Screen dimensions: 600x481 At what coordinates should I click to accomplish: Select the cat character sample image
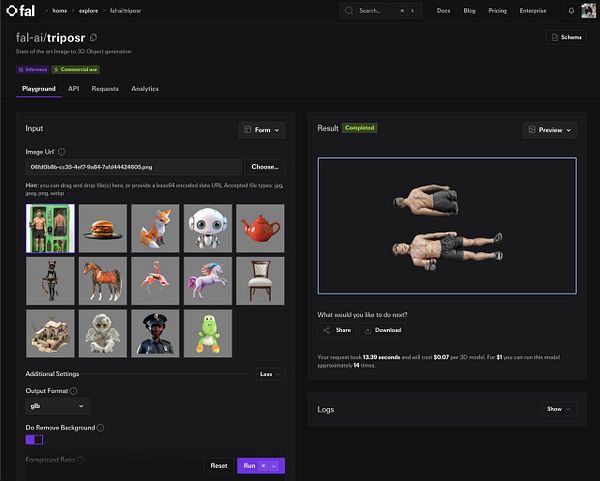click(x=50, y=281)
